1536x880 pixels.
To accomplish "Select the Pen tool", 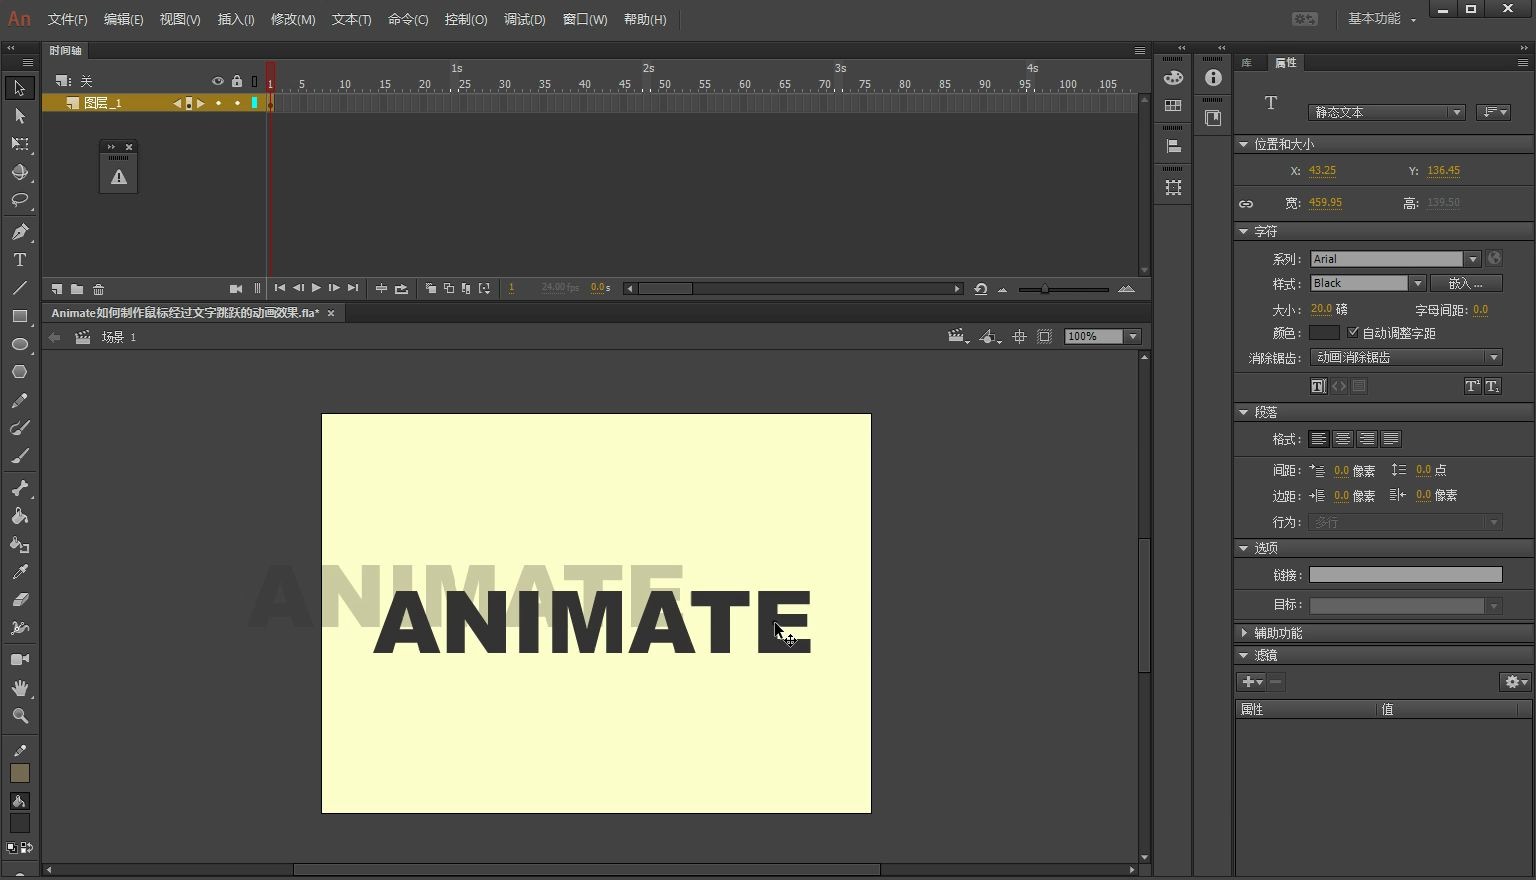I will (x=19, y=231).
